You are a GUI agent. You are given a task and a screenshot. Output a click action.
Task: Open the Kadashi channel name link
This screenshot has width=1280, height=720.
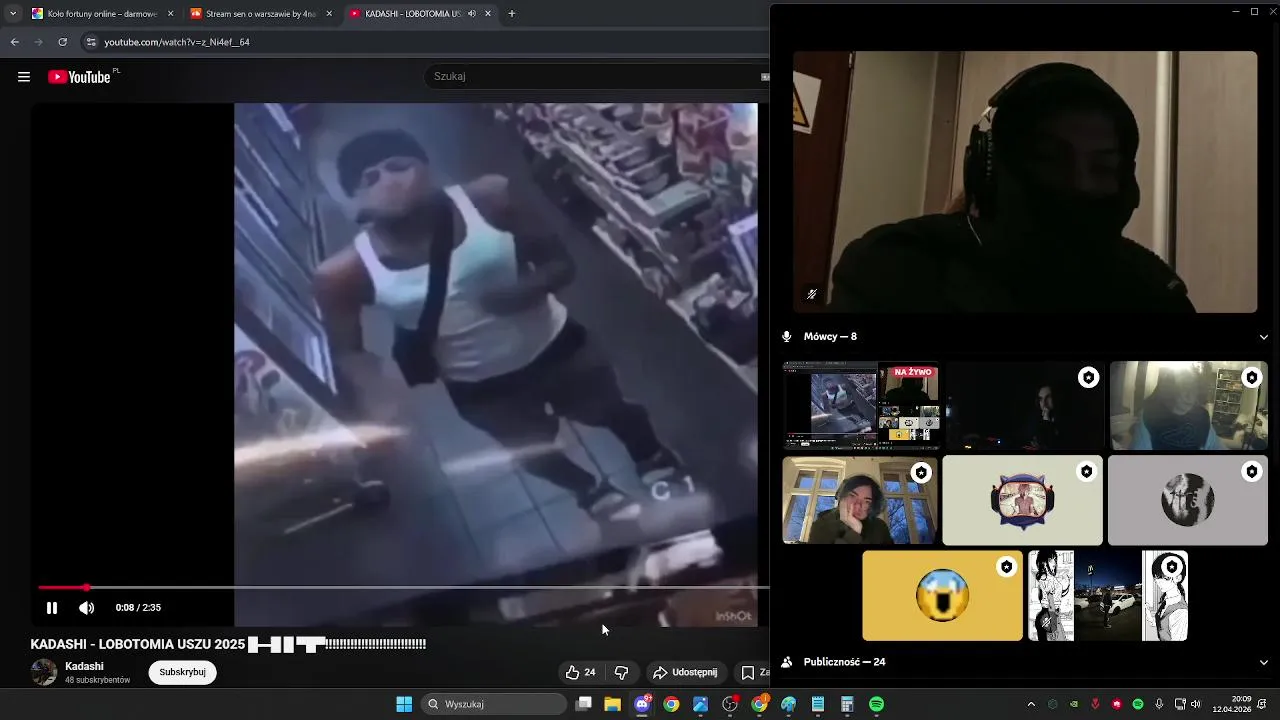[x=84, y=666]
